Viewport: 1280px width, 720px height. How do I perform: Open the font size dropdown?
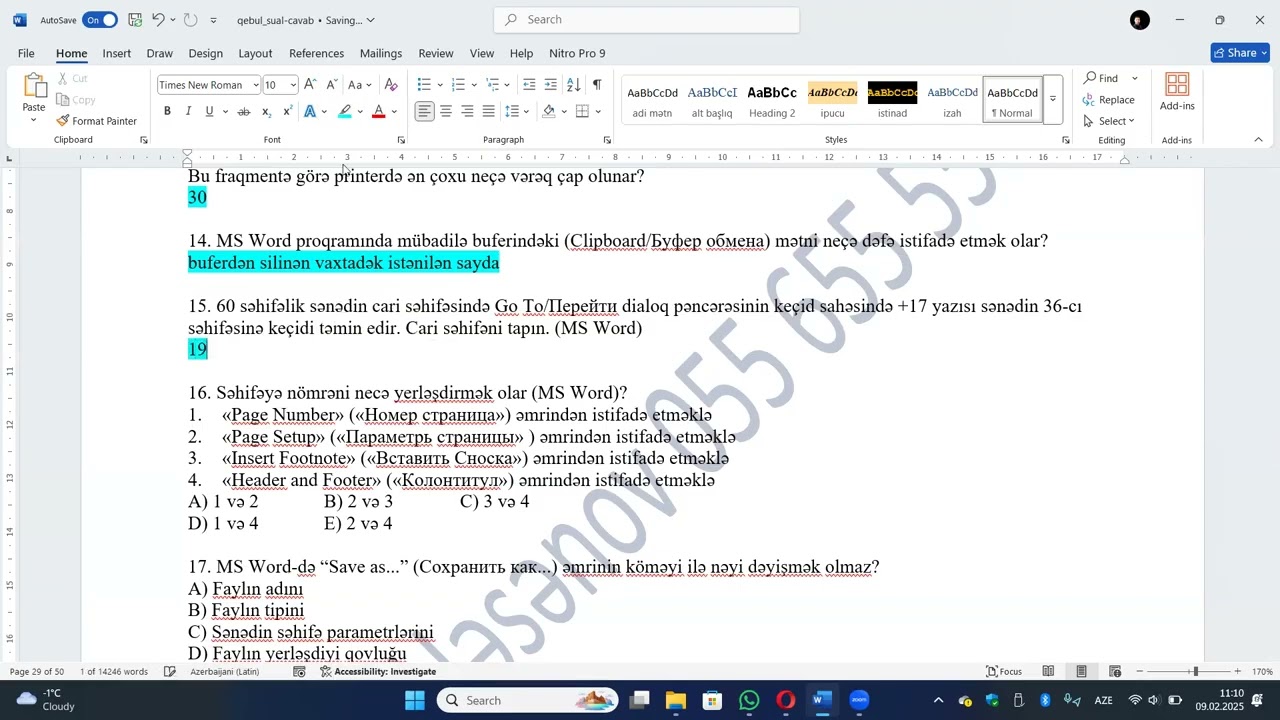click(x=293, y=85)
